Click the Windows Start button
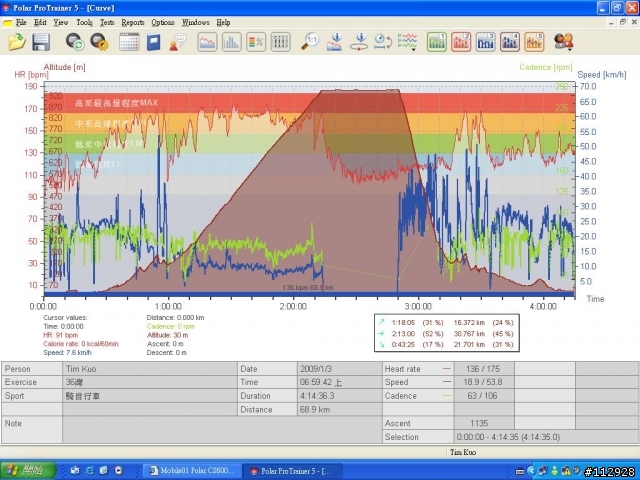This screenshot has width=640, height=480. pyautogui.click(x=28, y=471)
